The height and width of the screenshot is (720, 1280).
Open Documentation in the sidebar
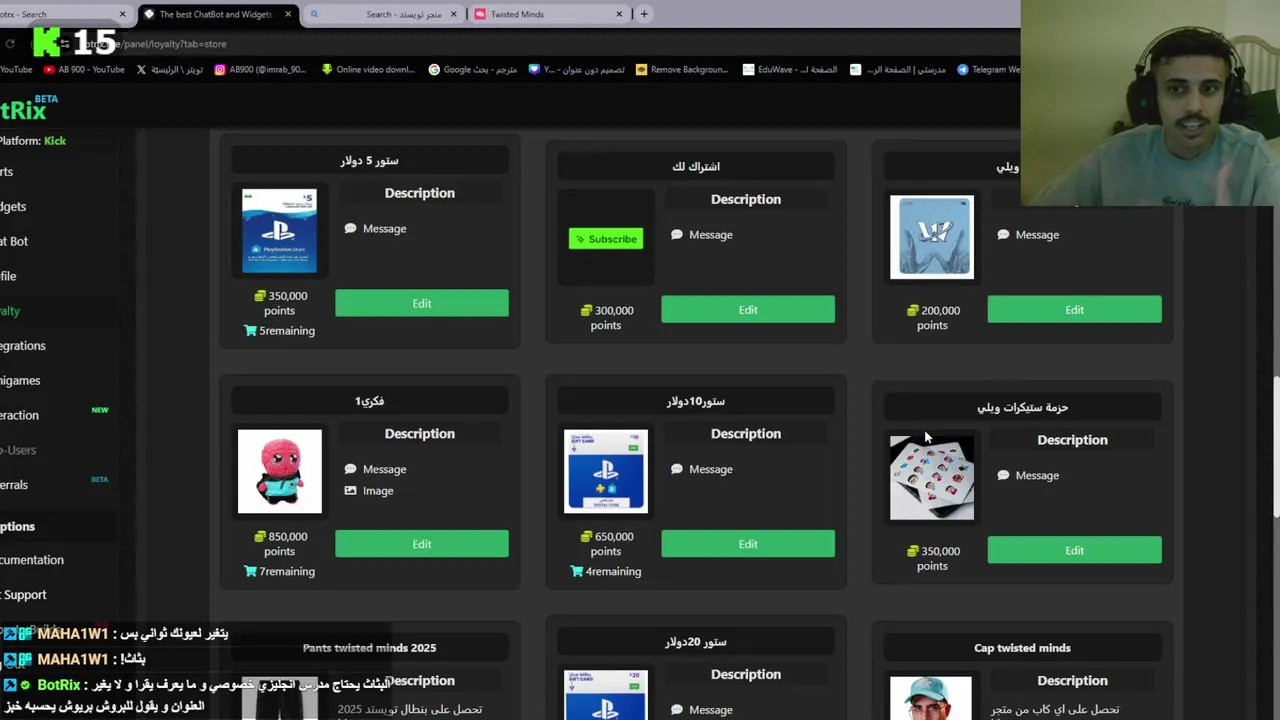coord(32,560)
